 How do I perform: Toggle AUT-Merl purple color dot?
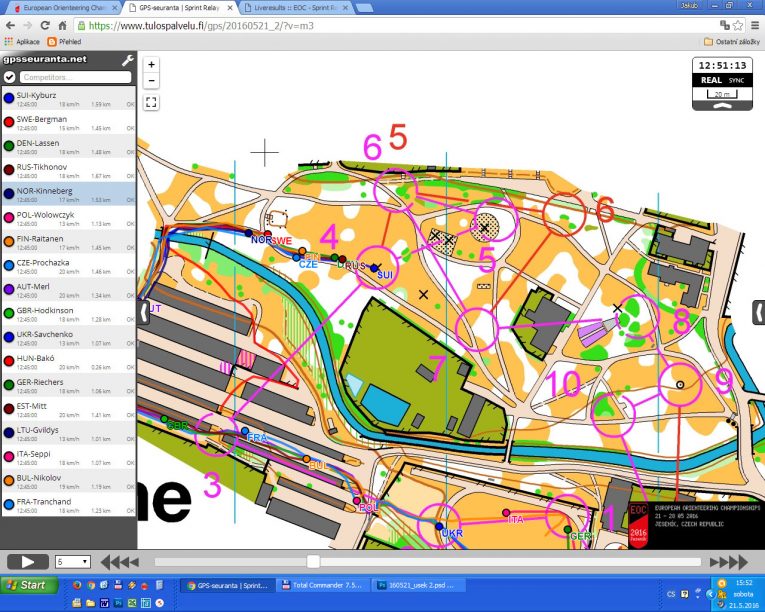point(9,289)
